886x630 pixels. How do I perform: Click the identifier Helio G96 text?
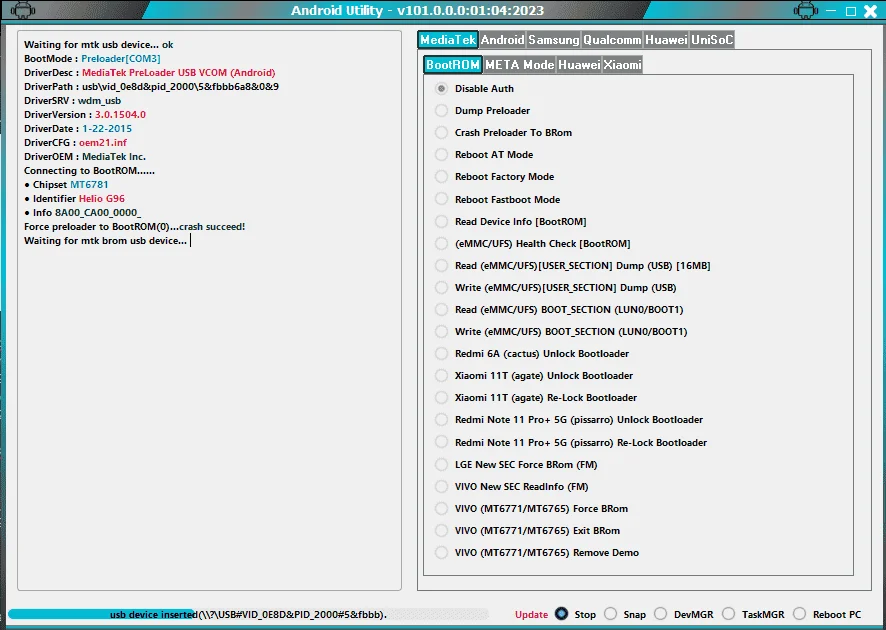[x=102, y=199]
